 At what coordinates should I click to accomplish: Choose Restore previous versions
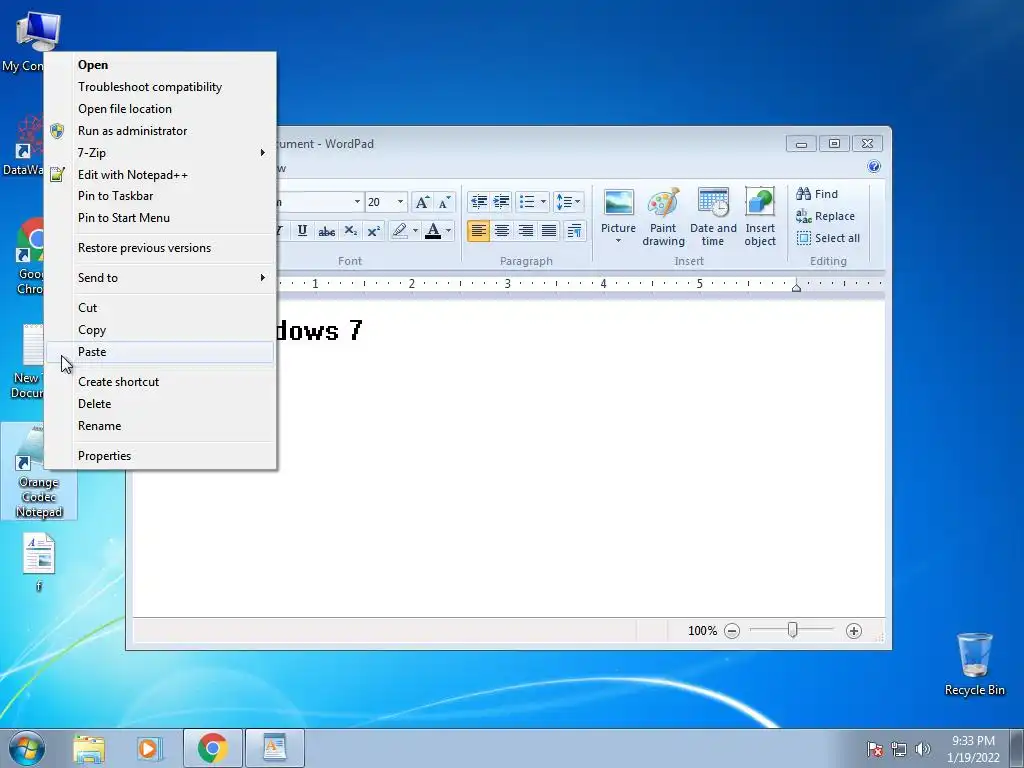160,248
